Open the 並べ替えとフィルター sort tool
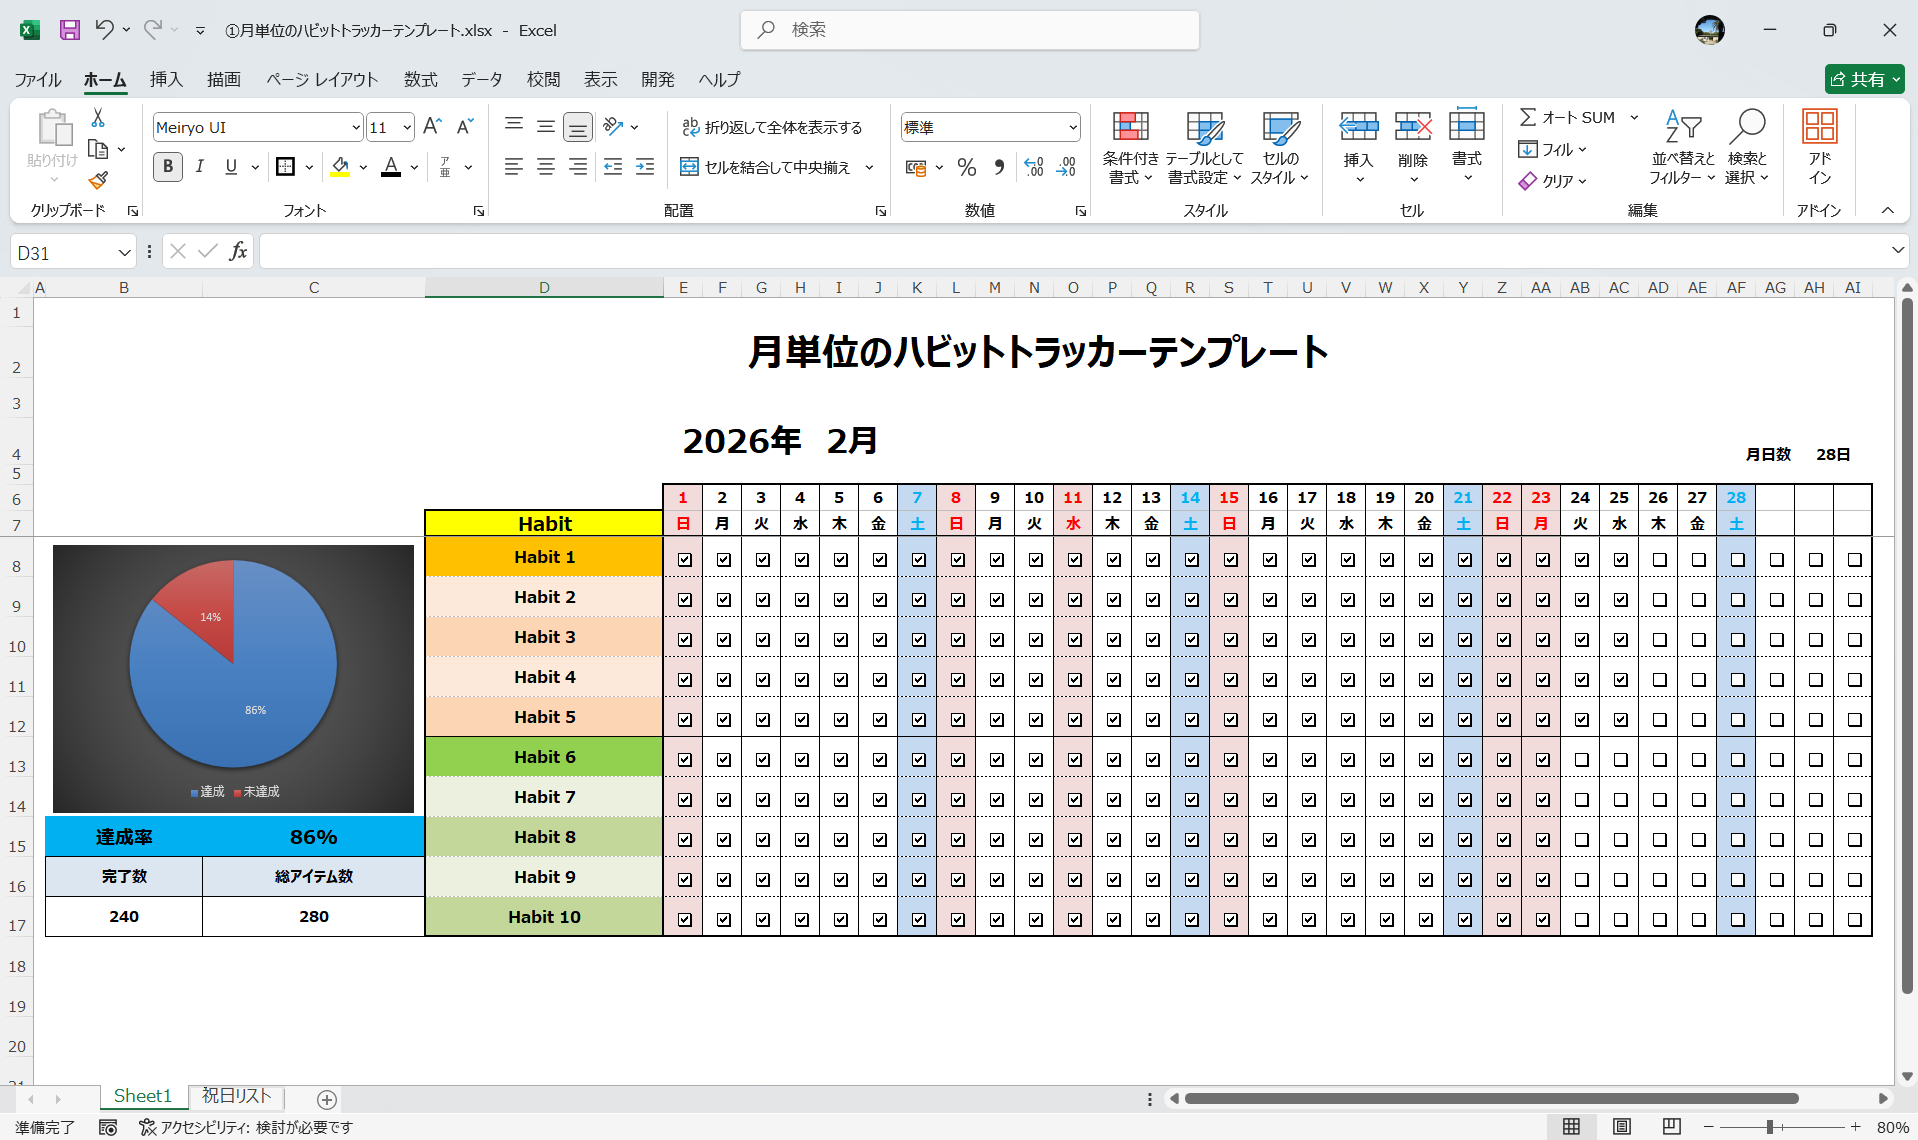Screen dimensions: 1918x1140 point(1682,147)
